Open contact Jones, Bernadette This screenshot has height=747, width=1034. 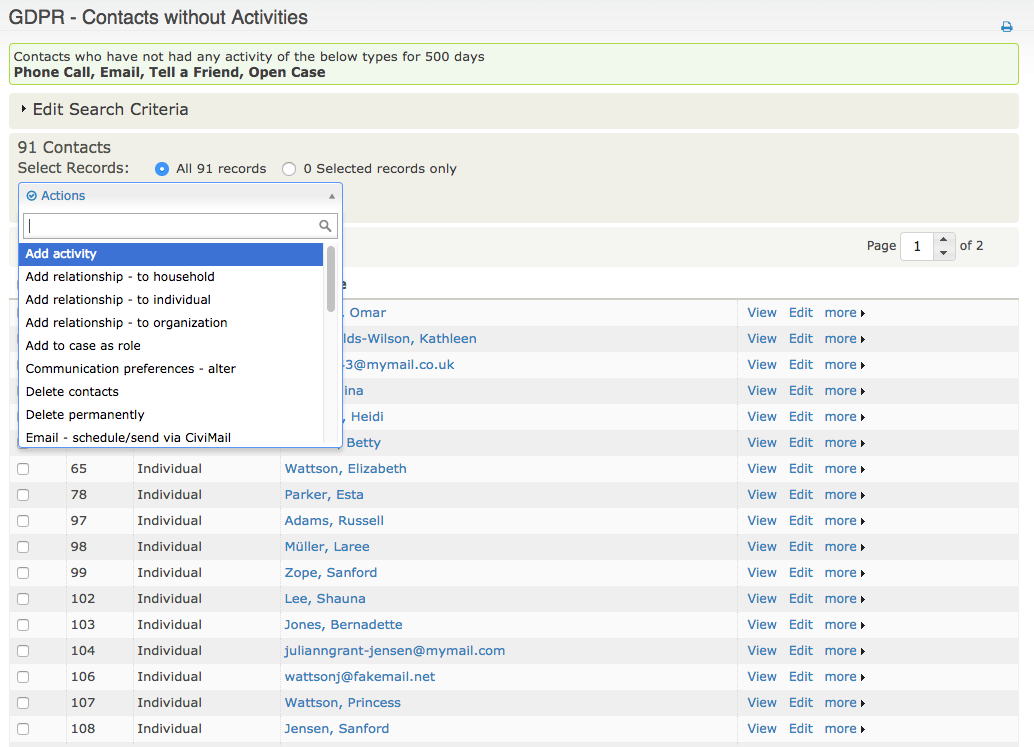pyautogui.click(x=343, y=625)
